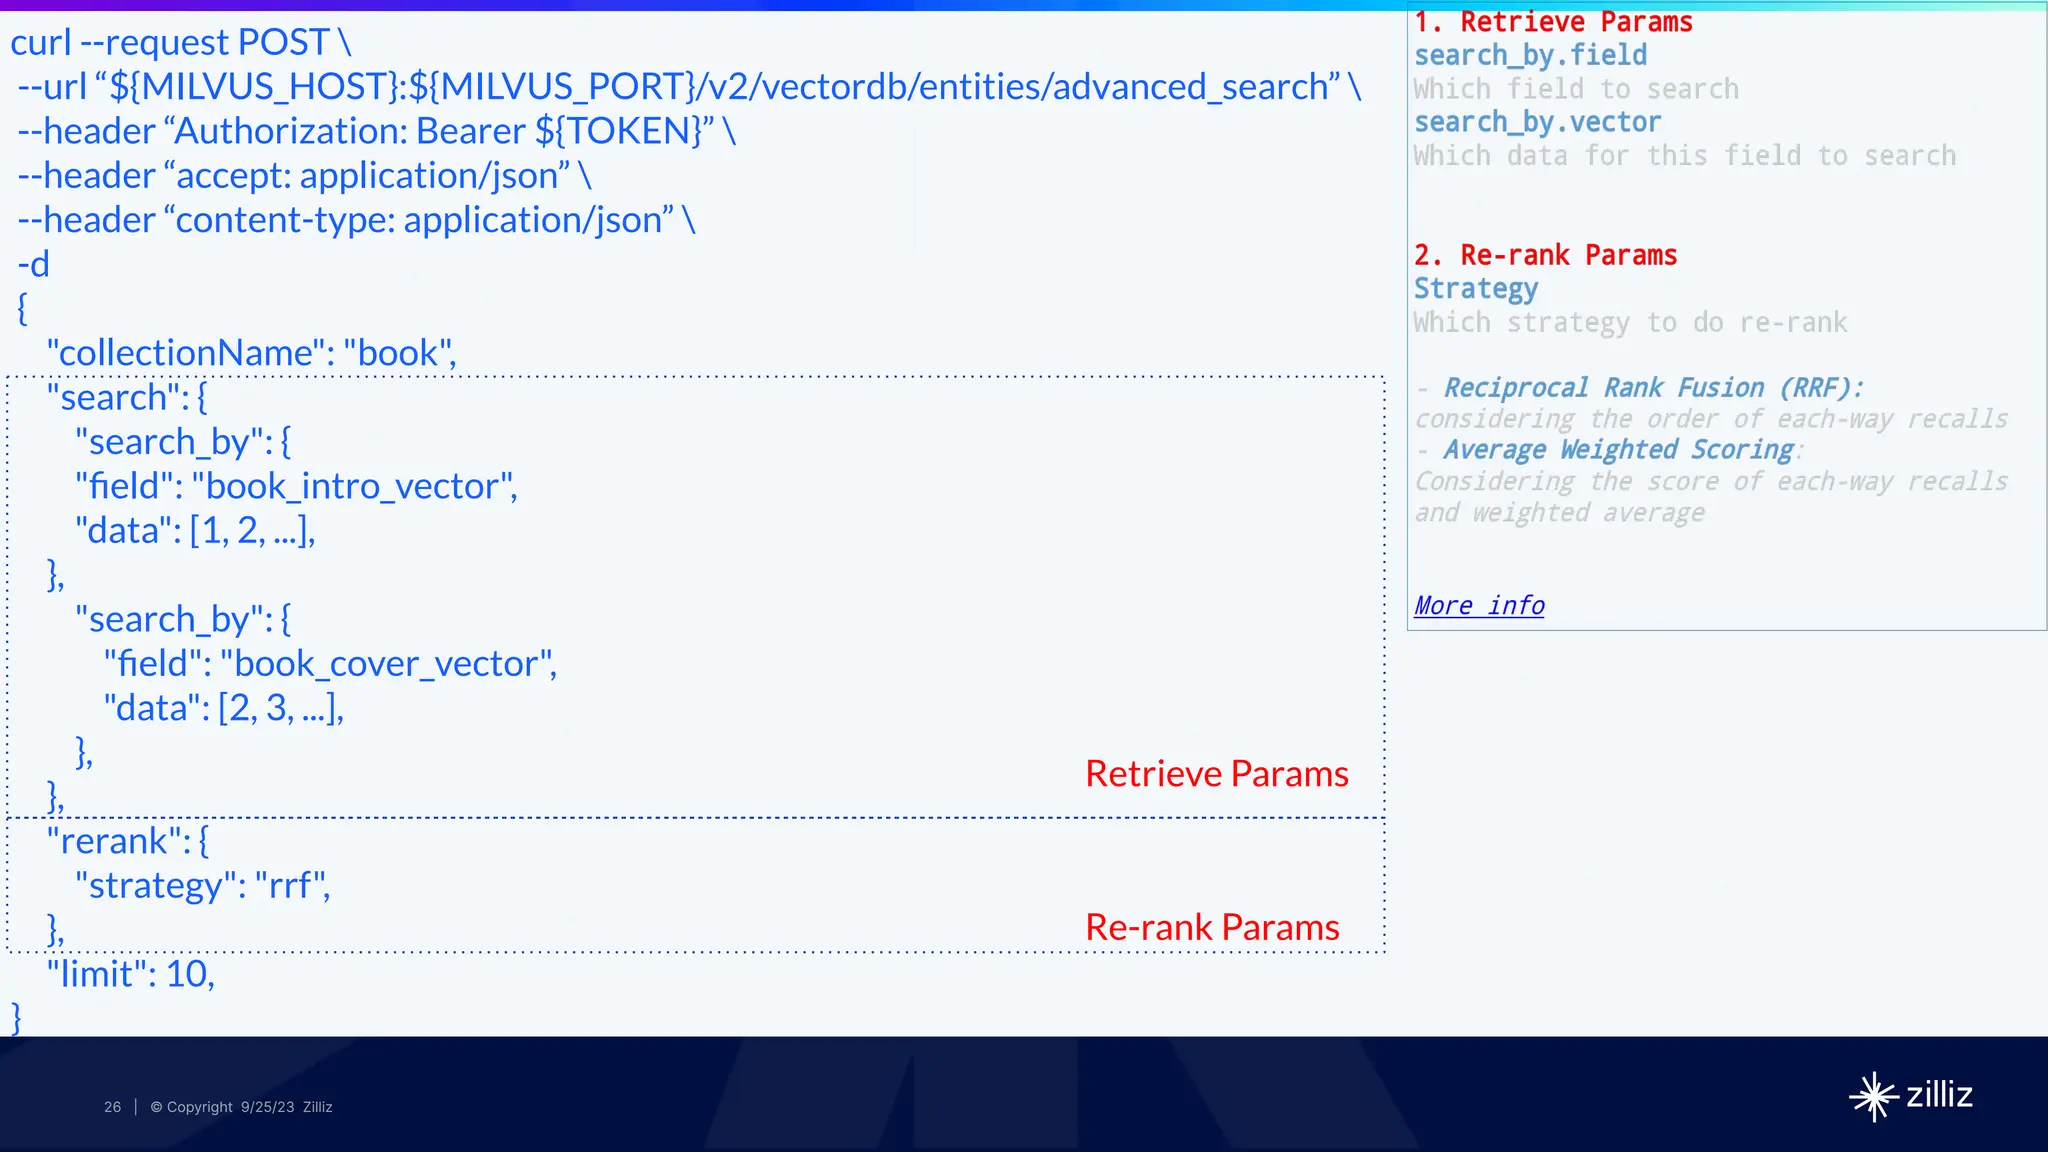Click the "data": [2, 3, ...] line

pyautogui.click(x=224, y=708)
